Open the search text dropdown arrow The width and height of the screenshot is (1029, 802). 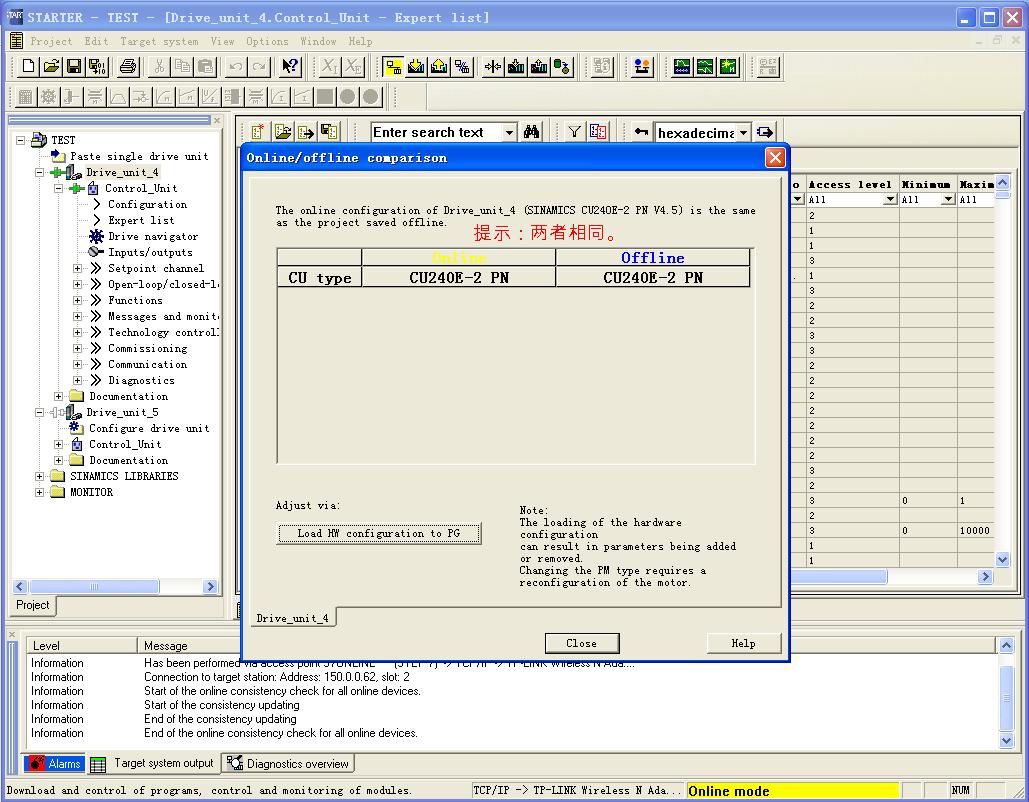point(509,133)
